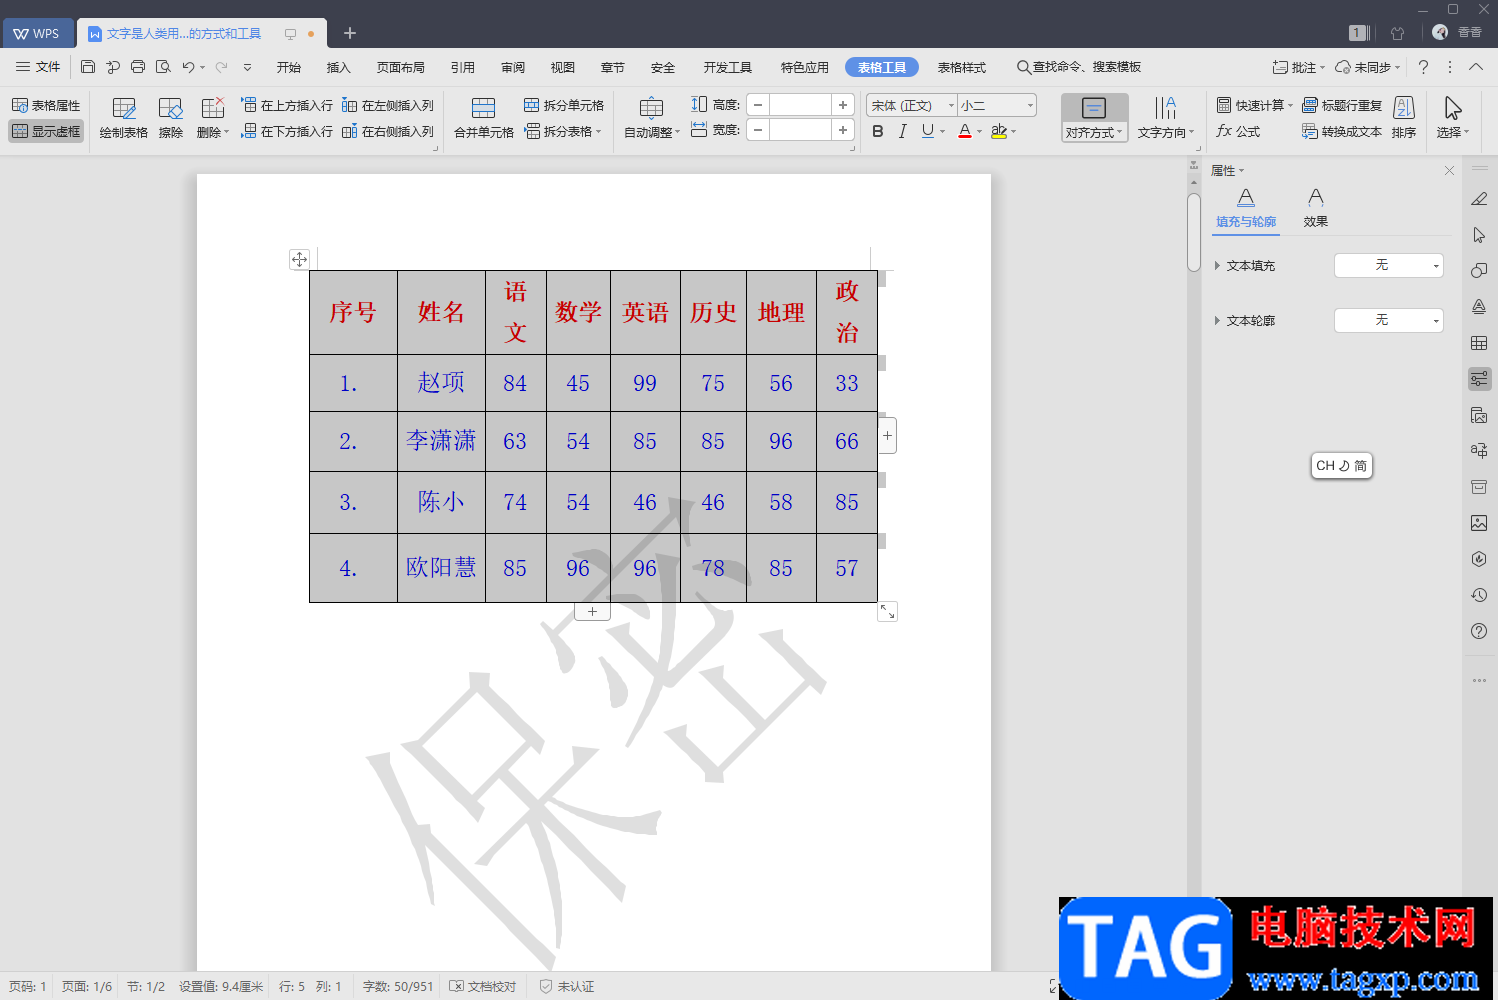Open Split Table (拆分表格) dropdown
Viewport: 1498px width, 1000px height.
pos(563,131)
